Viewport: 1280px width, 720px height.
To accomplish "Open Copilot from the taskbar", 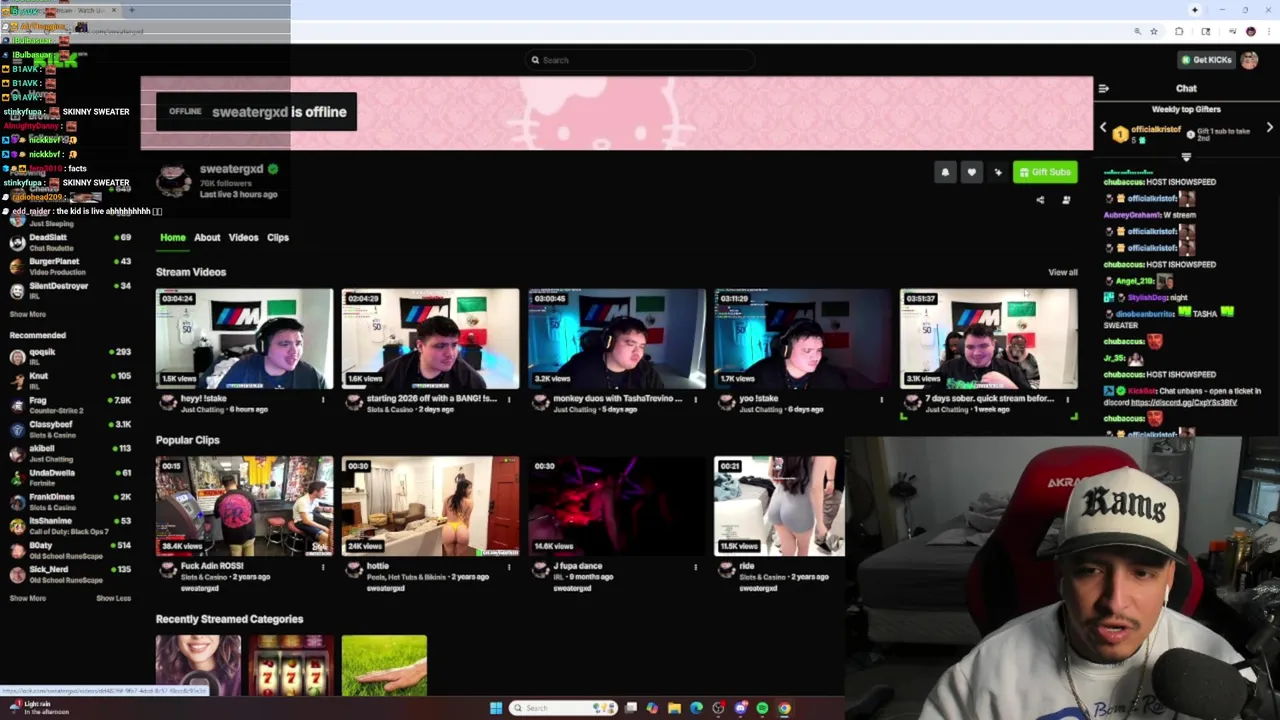I will tap(652, 708).
